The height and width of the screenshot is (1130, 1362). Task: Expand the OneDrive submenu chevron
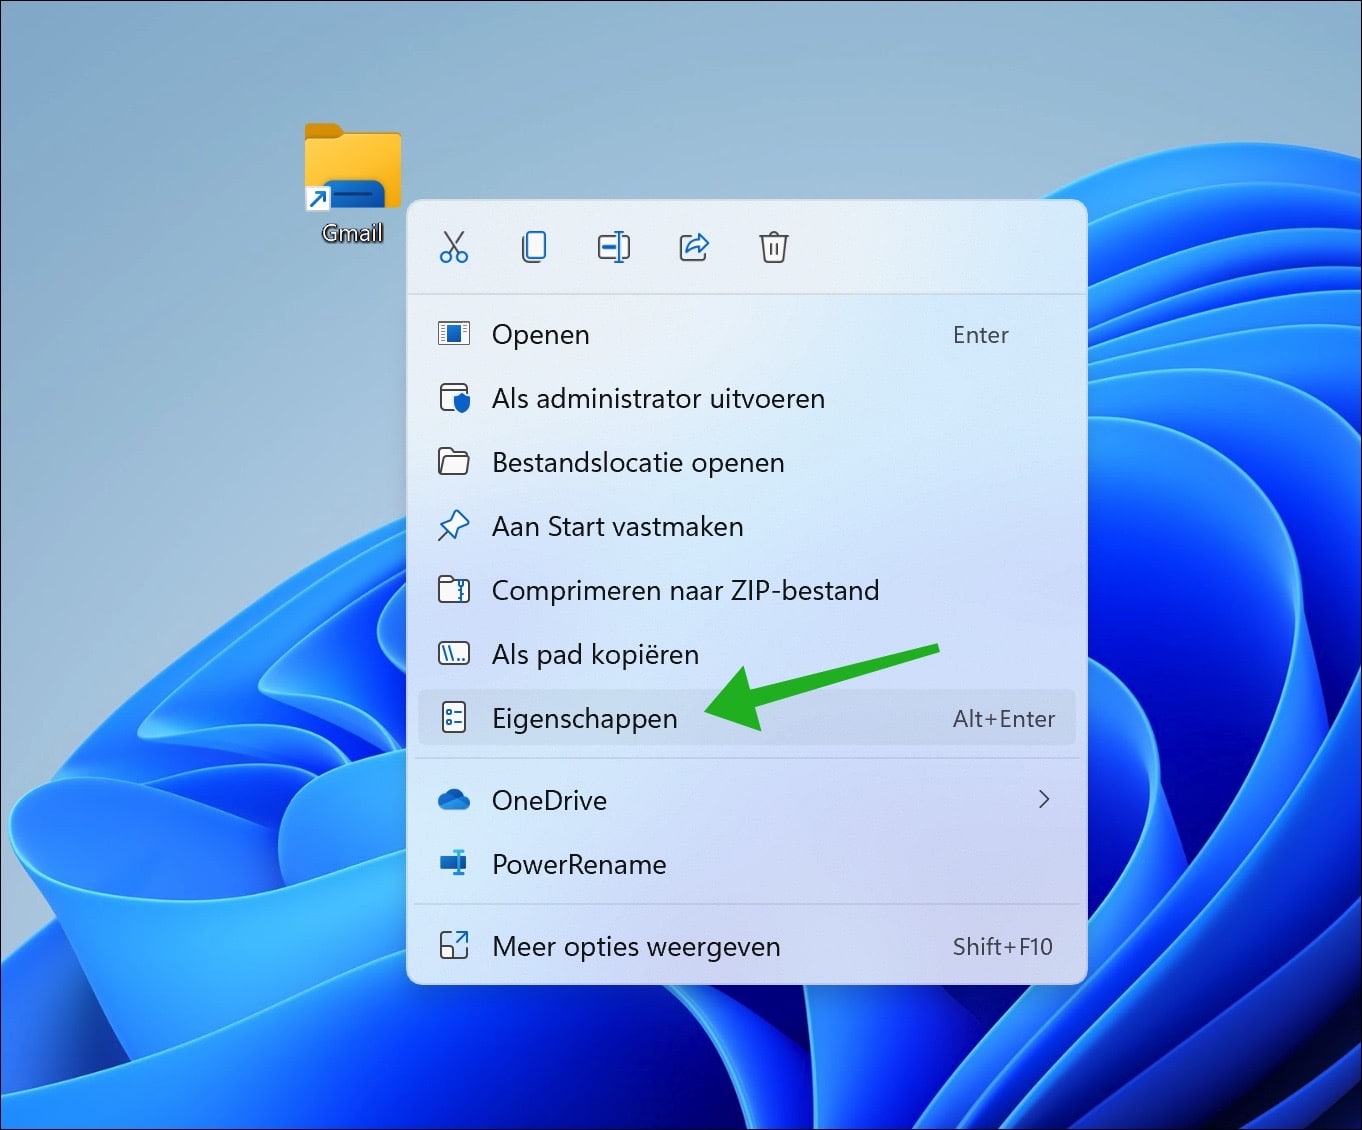click(x=1044, y=799)
